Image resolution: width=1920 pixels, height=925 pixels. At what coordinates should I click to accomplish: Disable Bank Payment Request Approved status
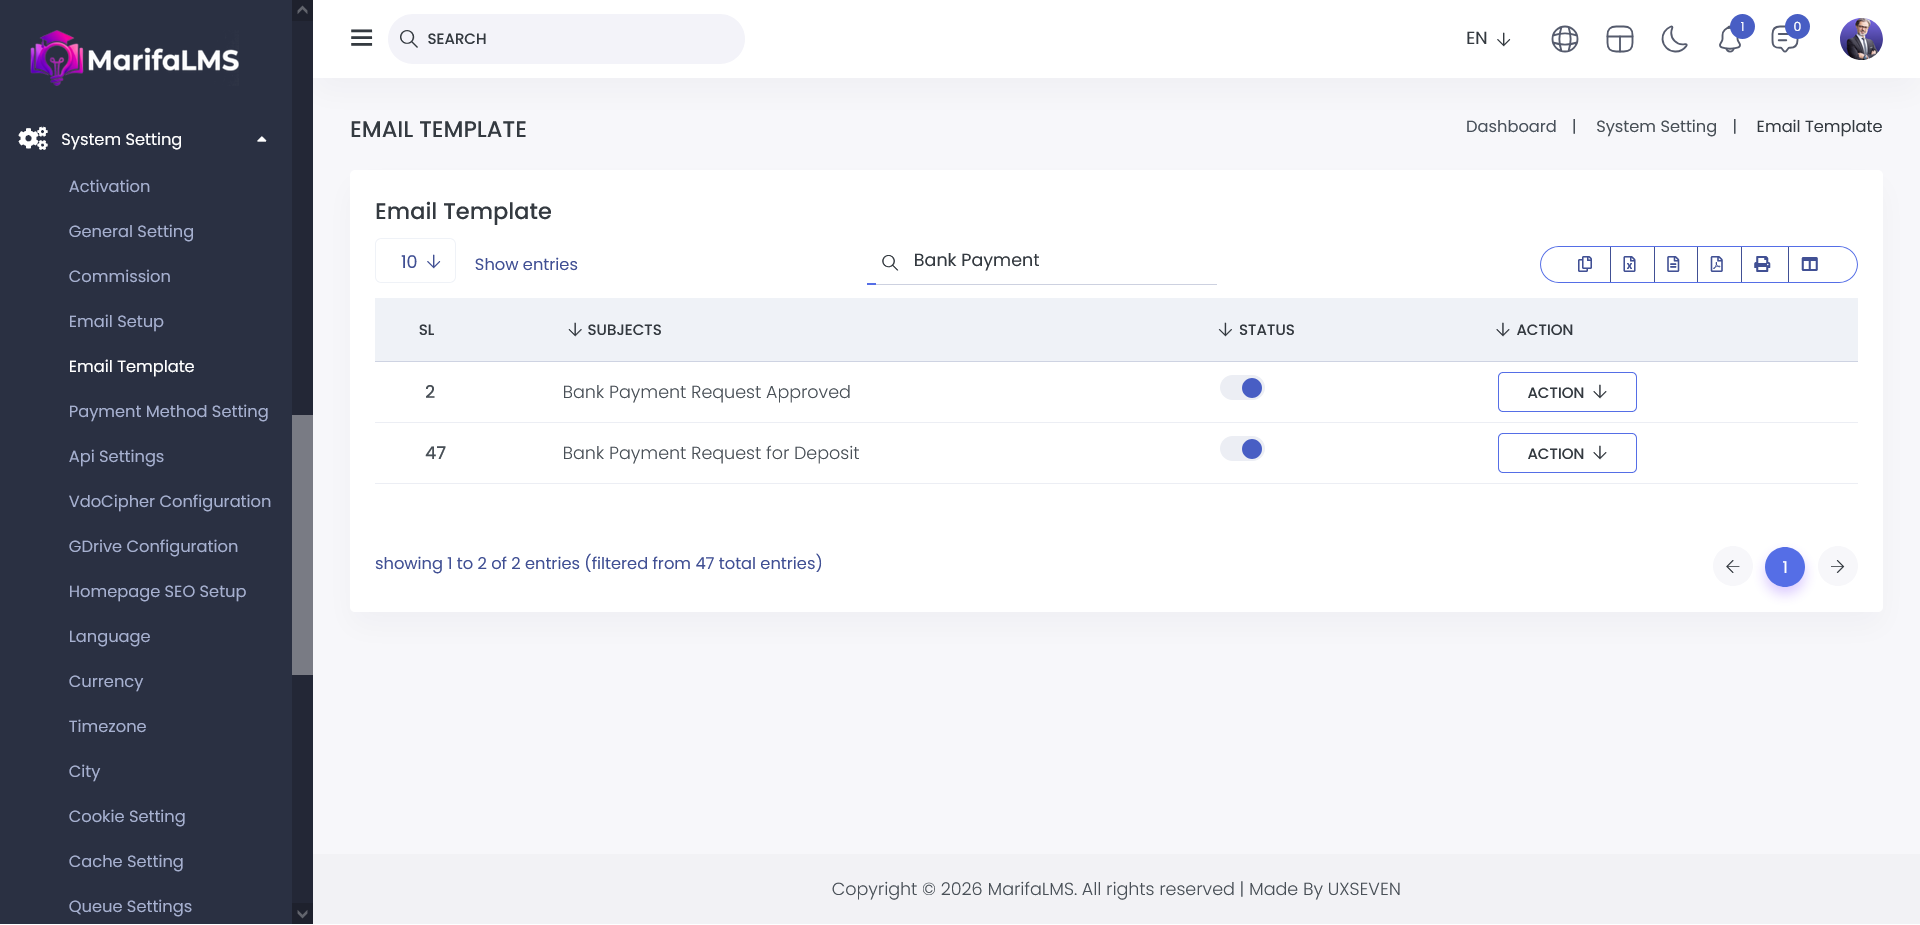pos(1242,388)
